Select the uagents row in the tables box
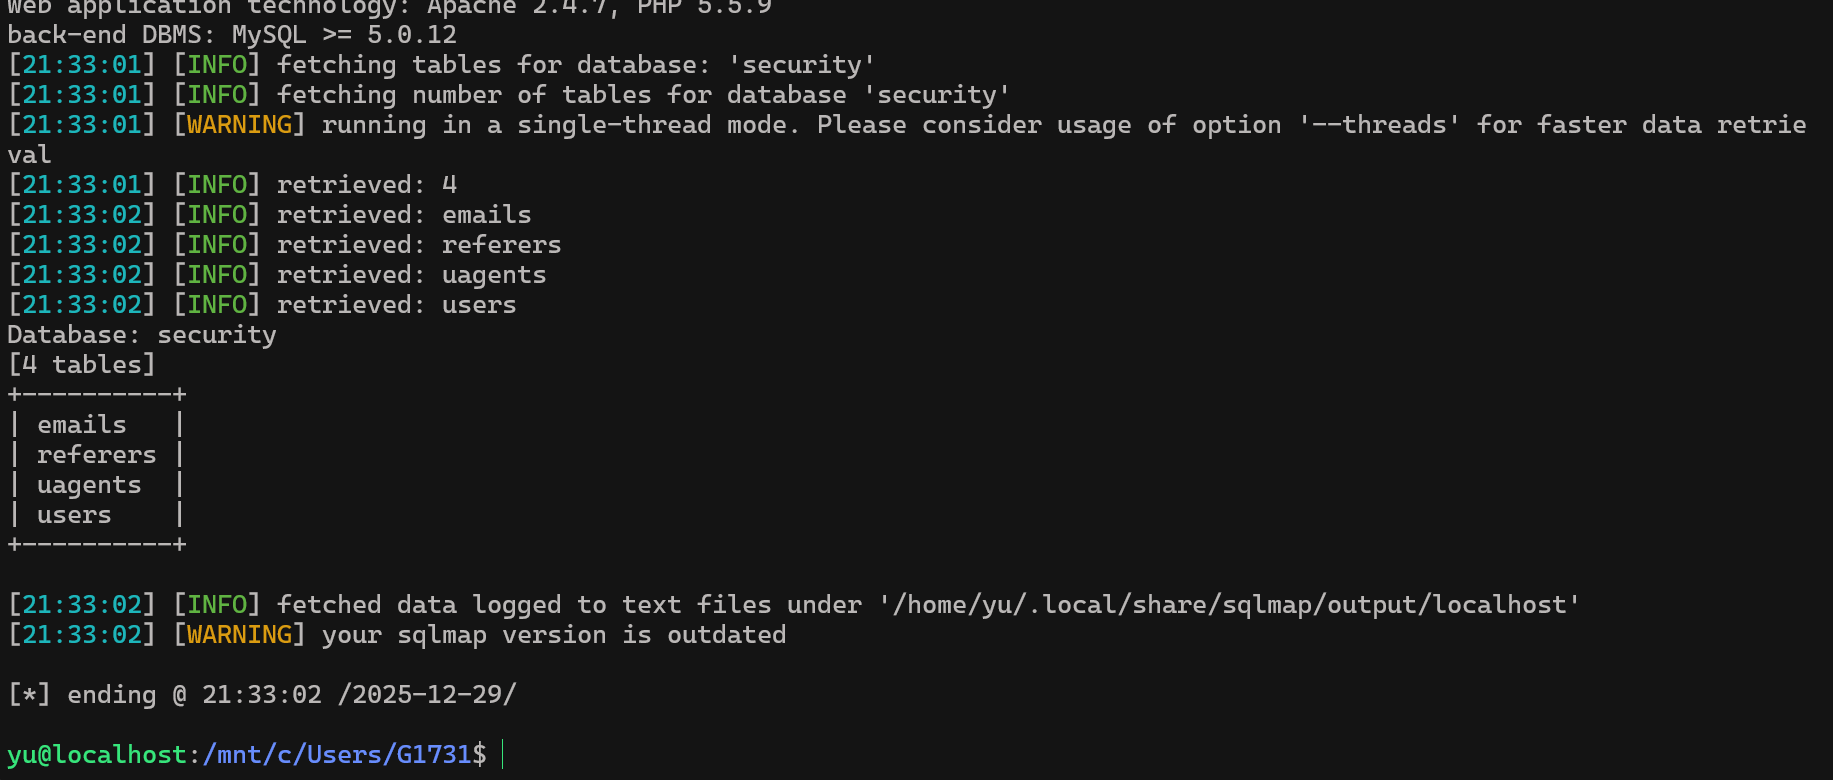The width and height of the screenshot is (1833, 780). (x=89, y=485)
